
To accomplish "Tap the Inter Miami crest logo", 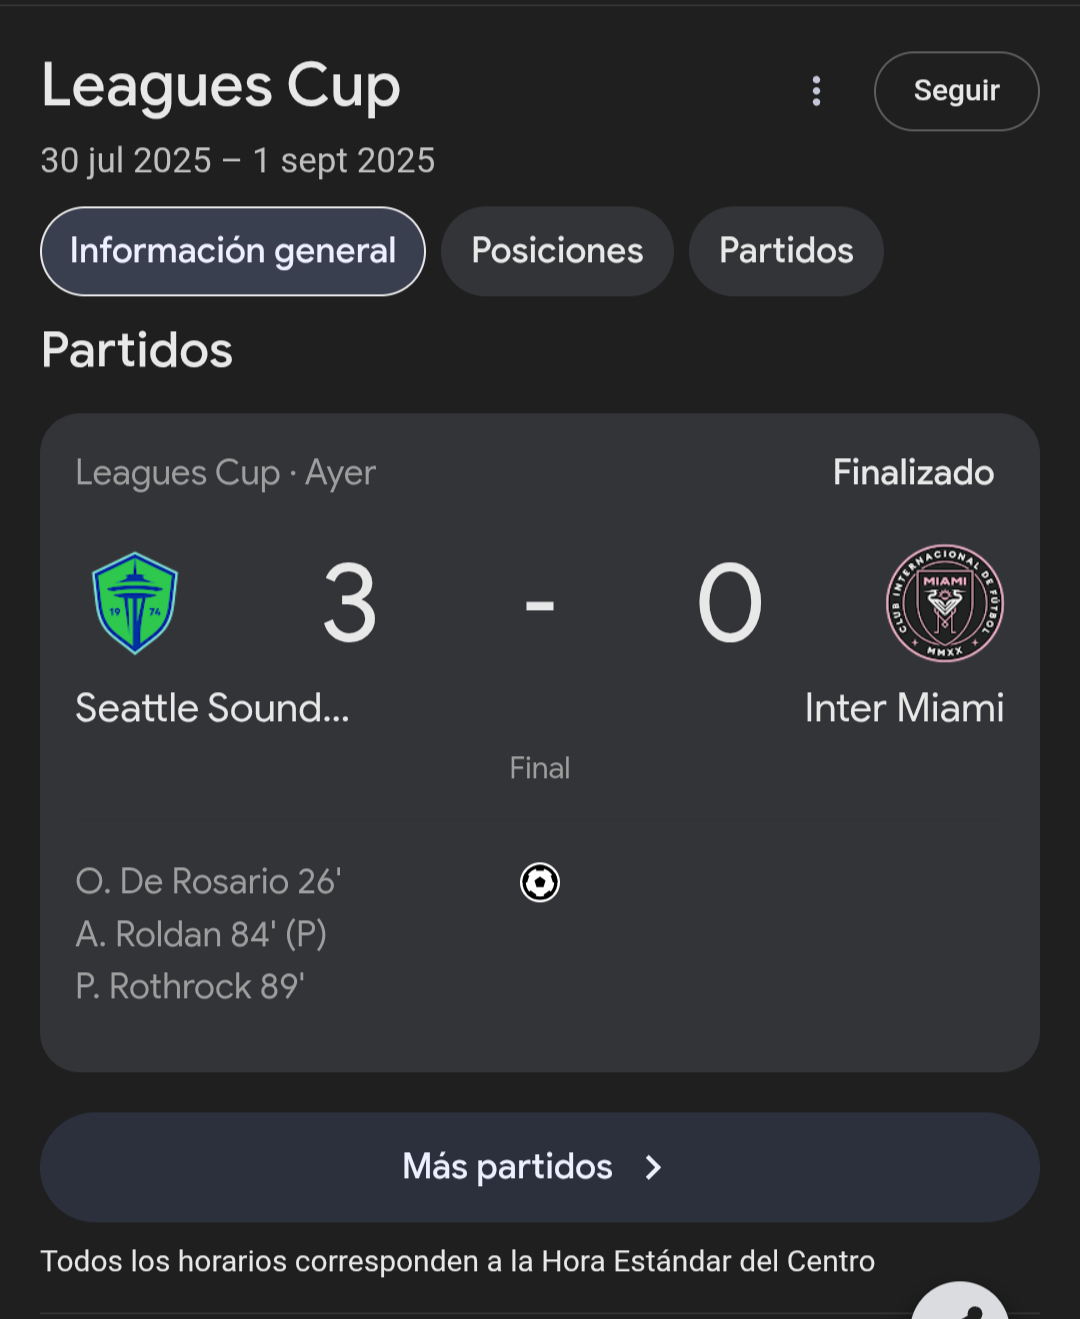I will point(945,603).
